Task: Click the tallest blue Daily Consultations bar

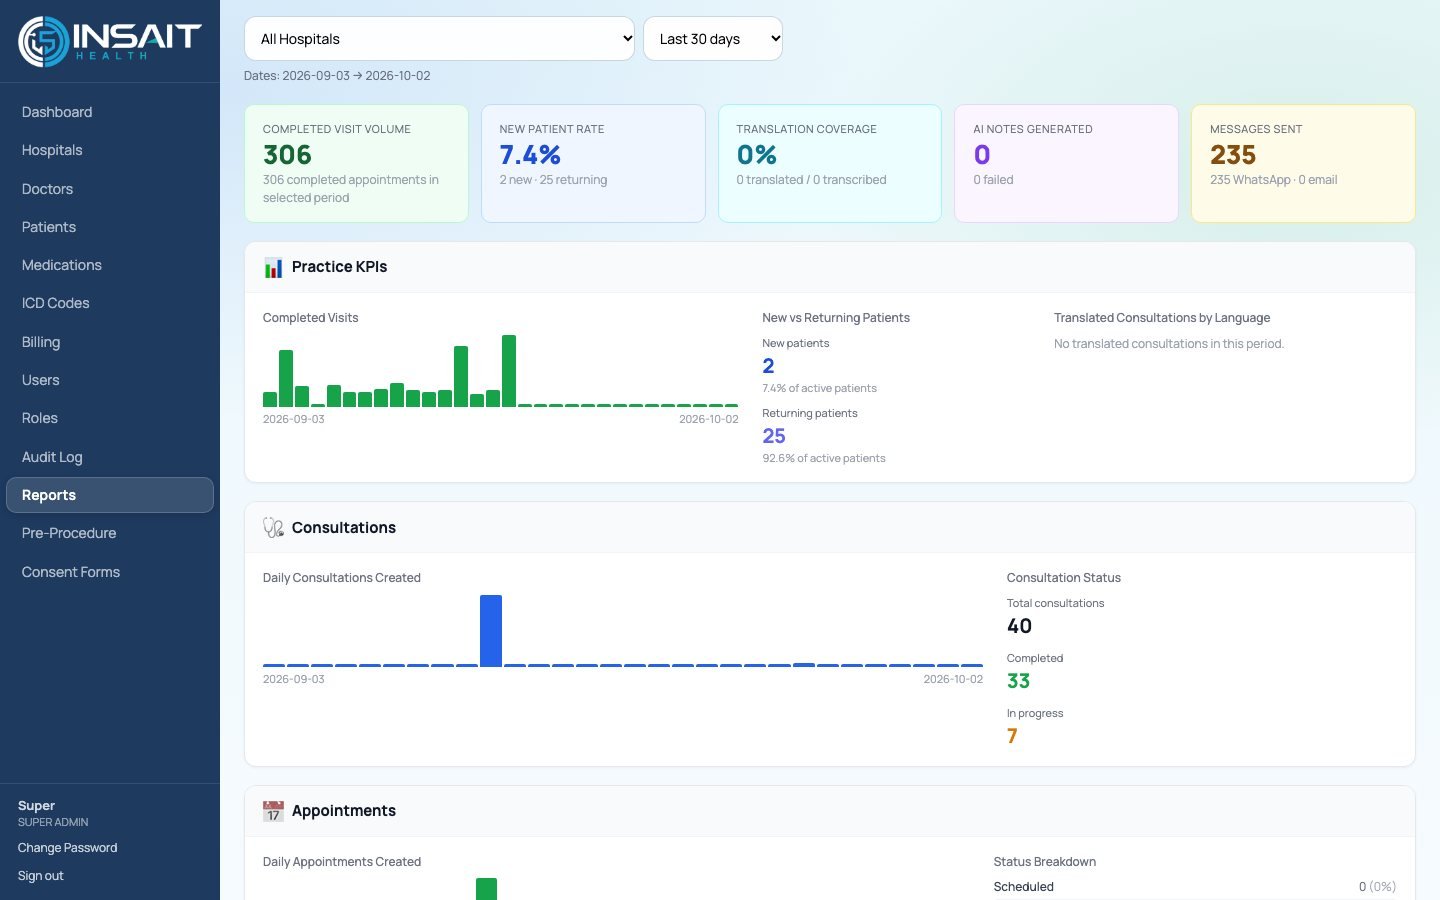Action: pos(491,631)
